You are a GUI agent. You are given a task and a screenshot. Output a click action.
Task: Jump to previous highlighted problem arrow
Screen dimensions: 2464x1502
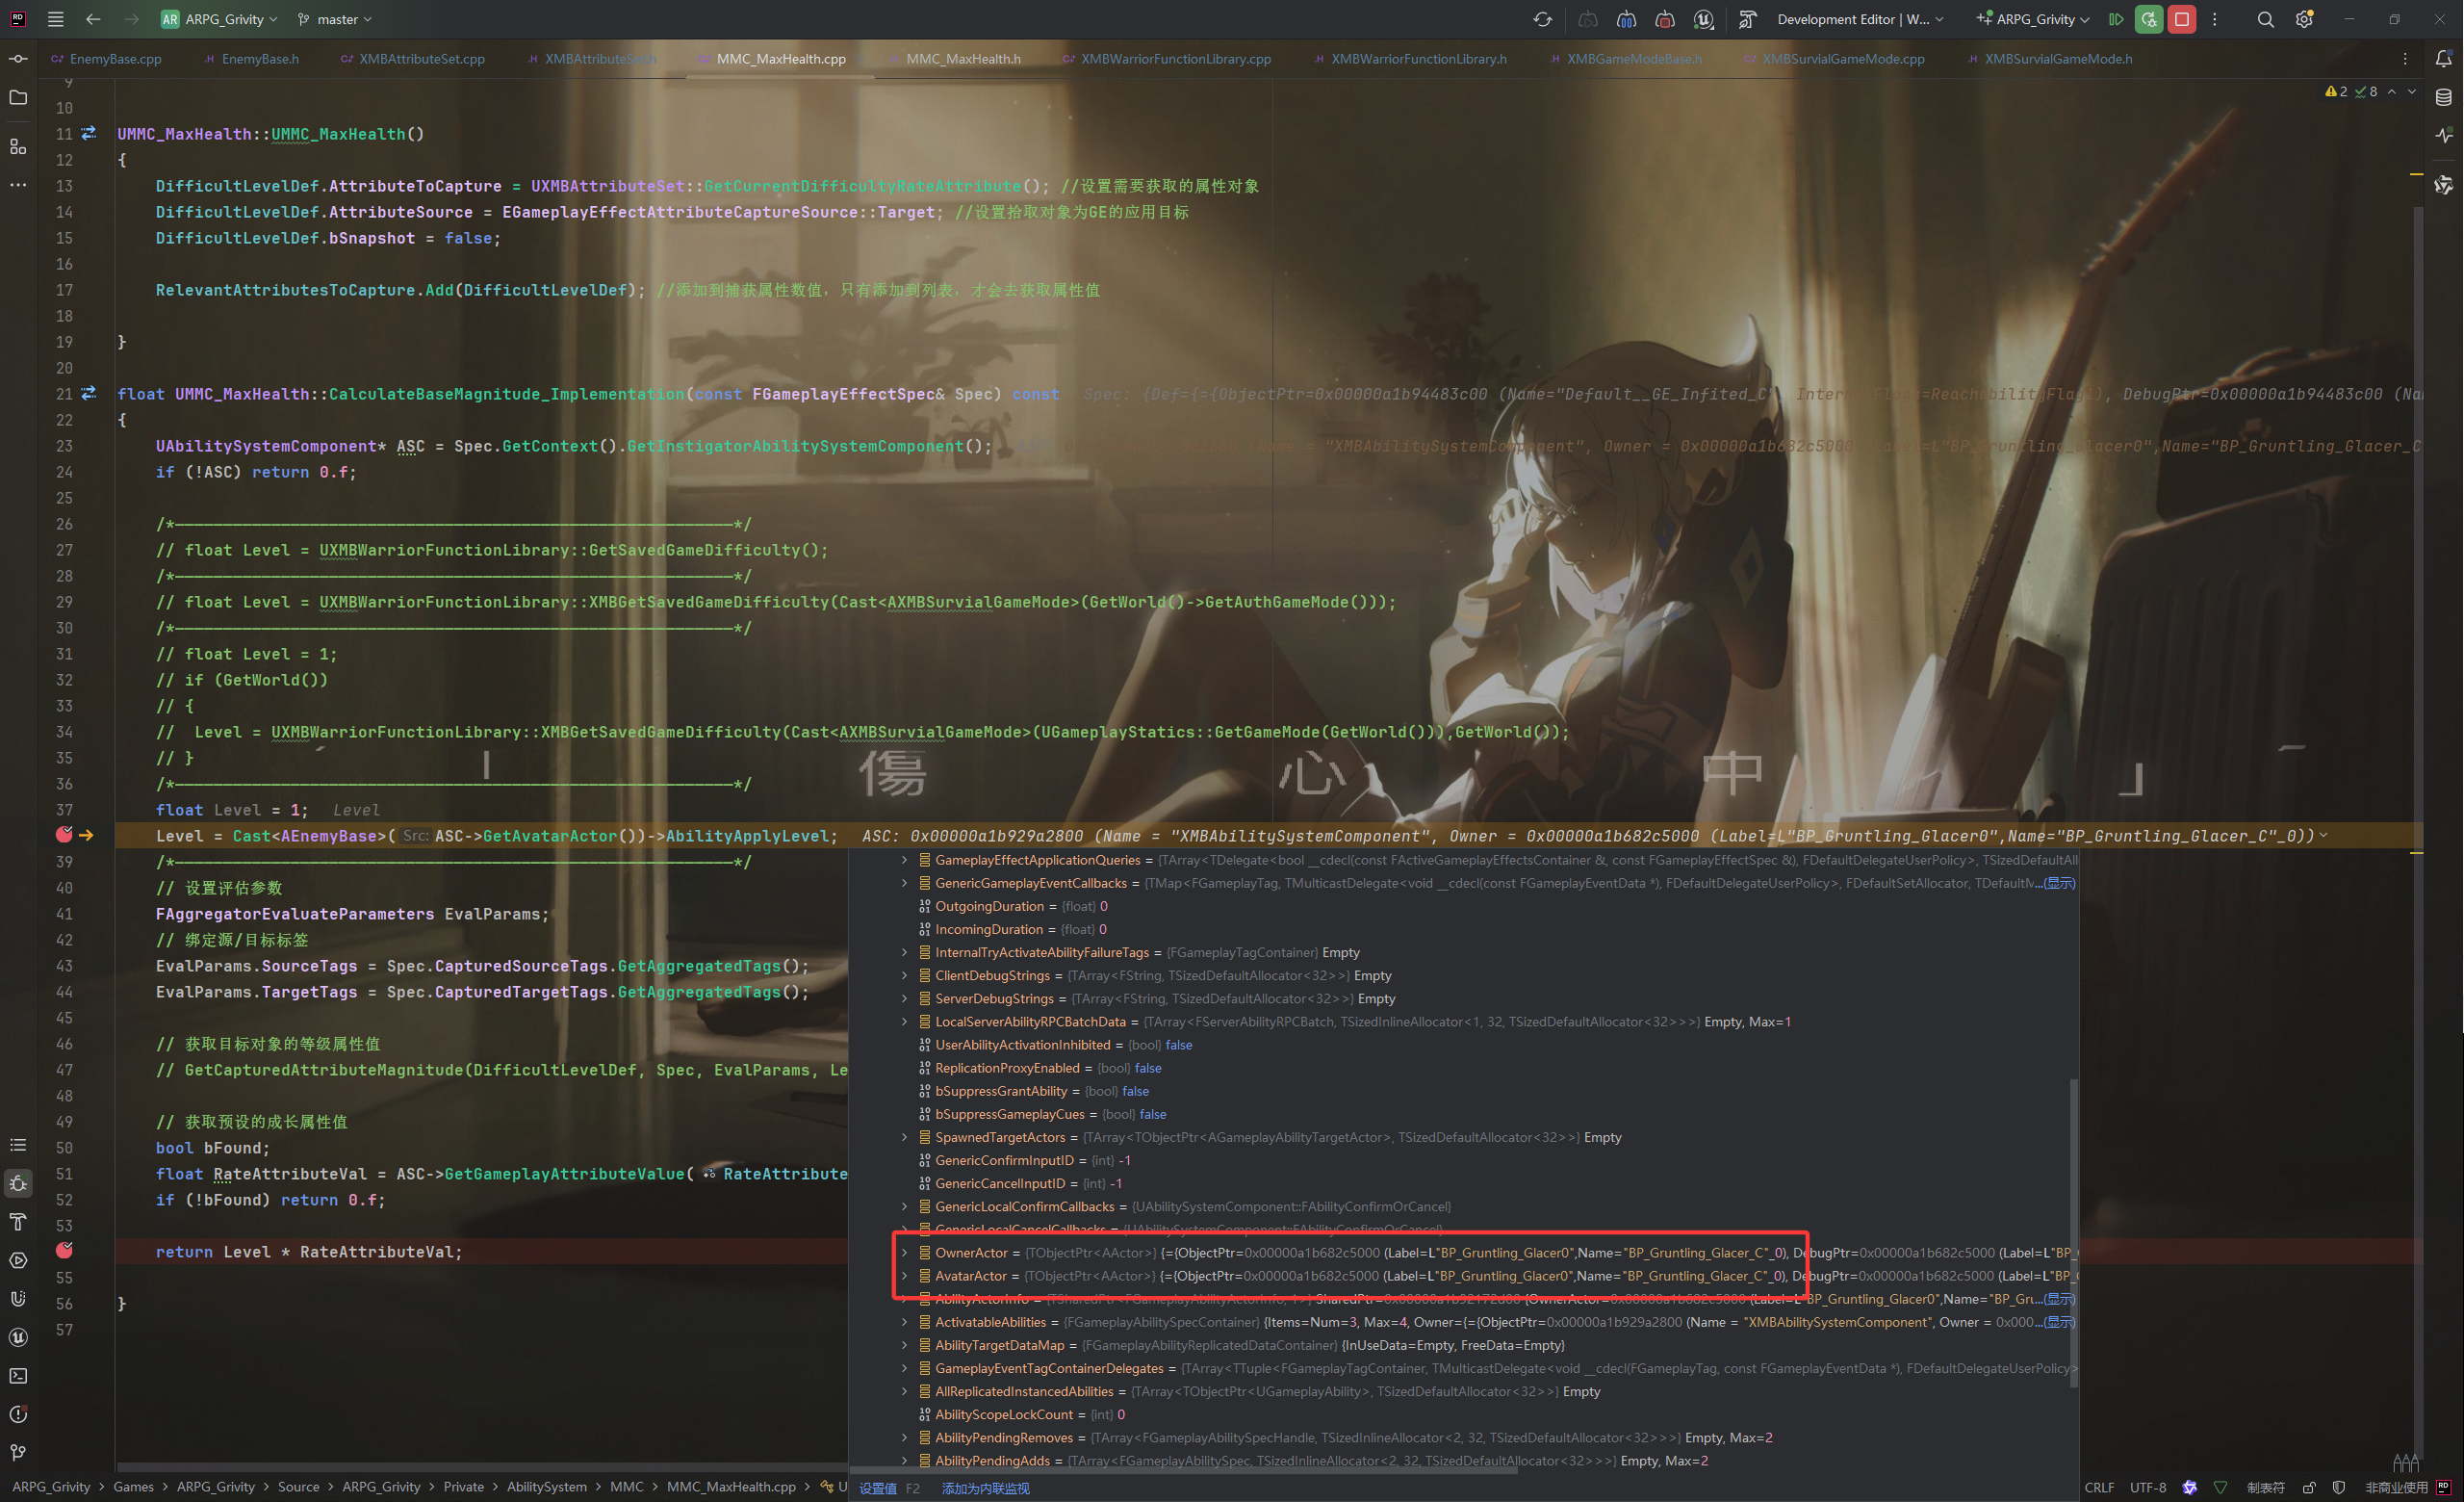2391,91
